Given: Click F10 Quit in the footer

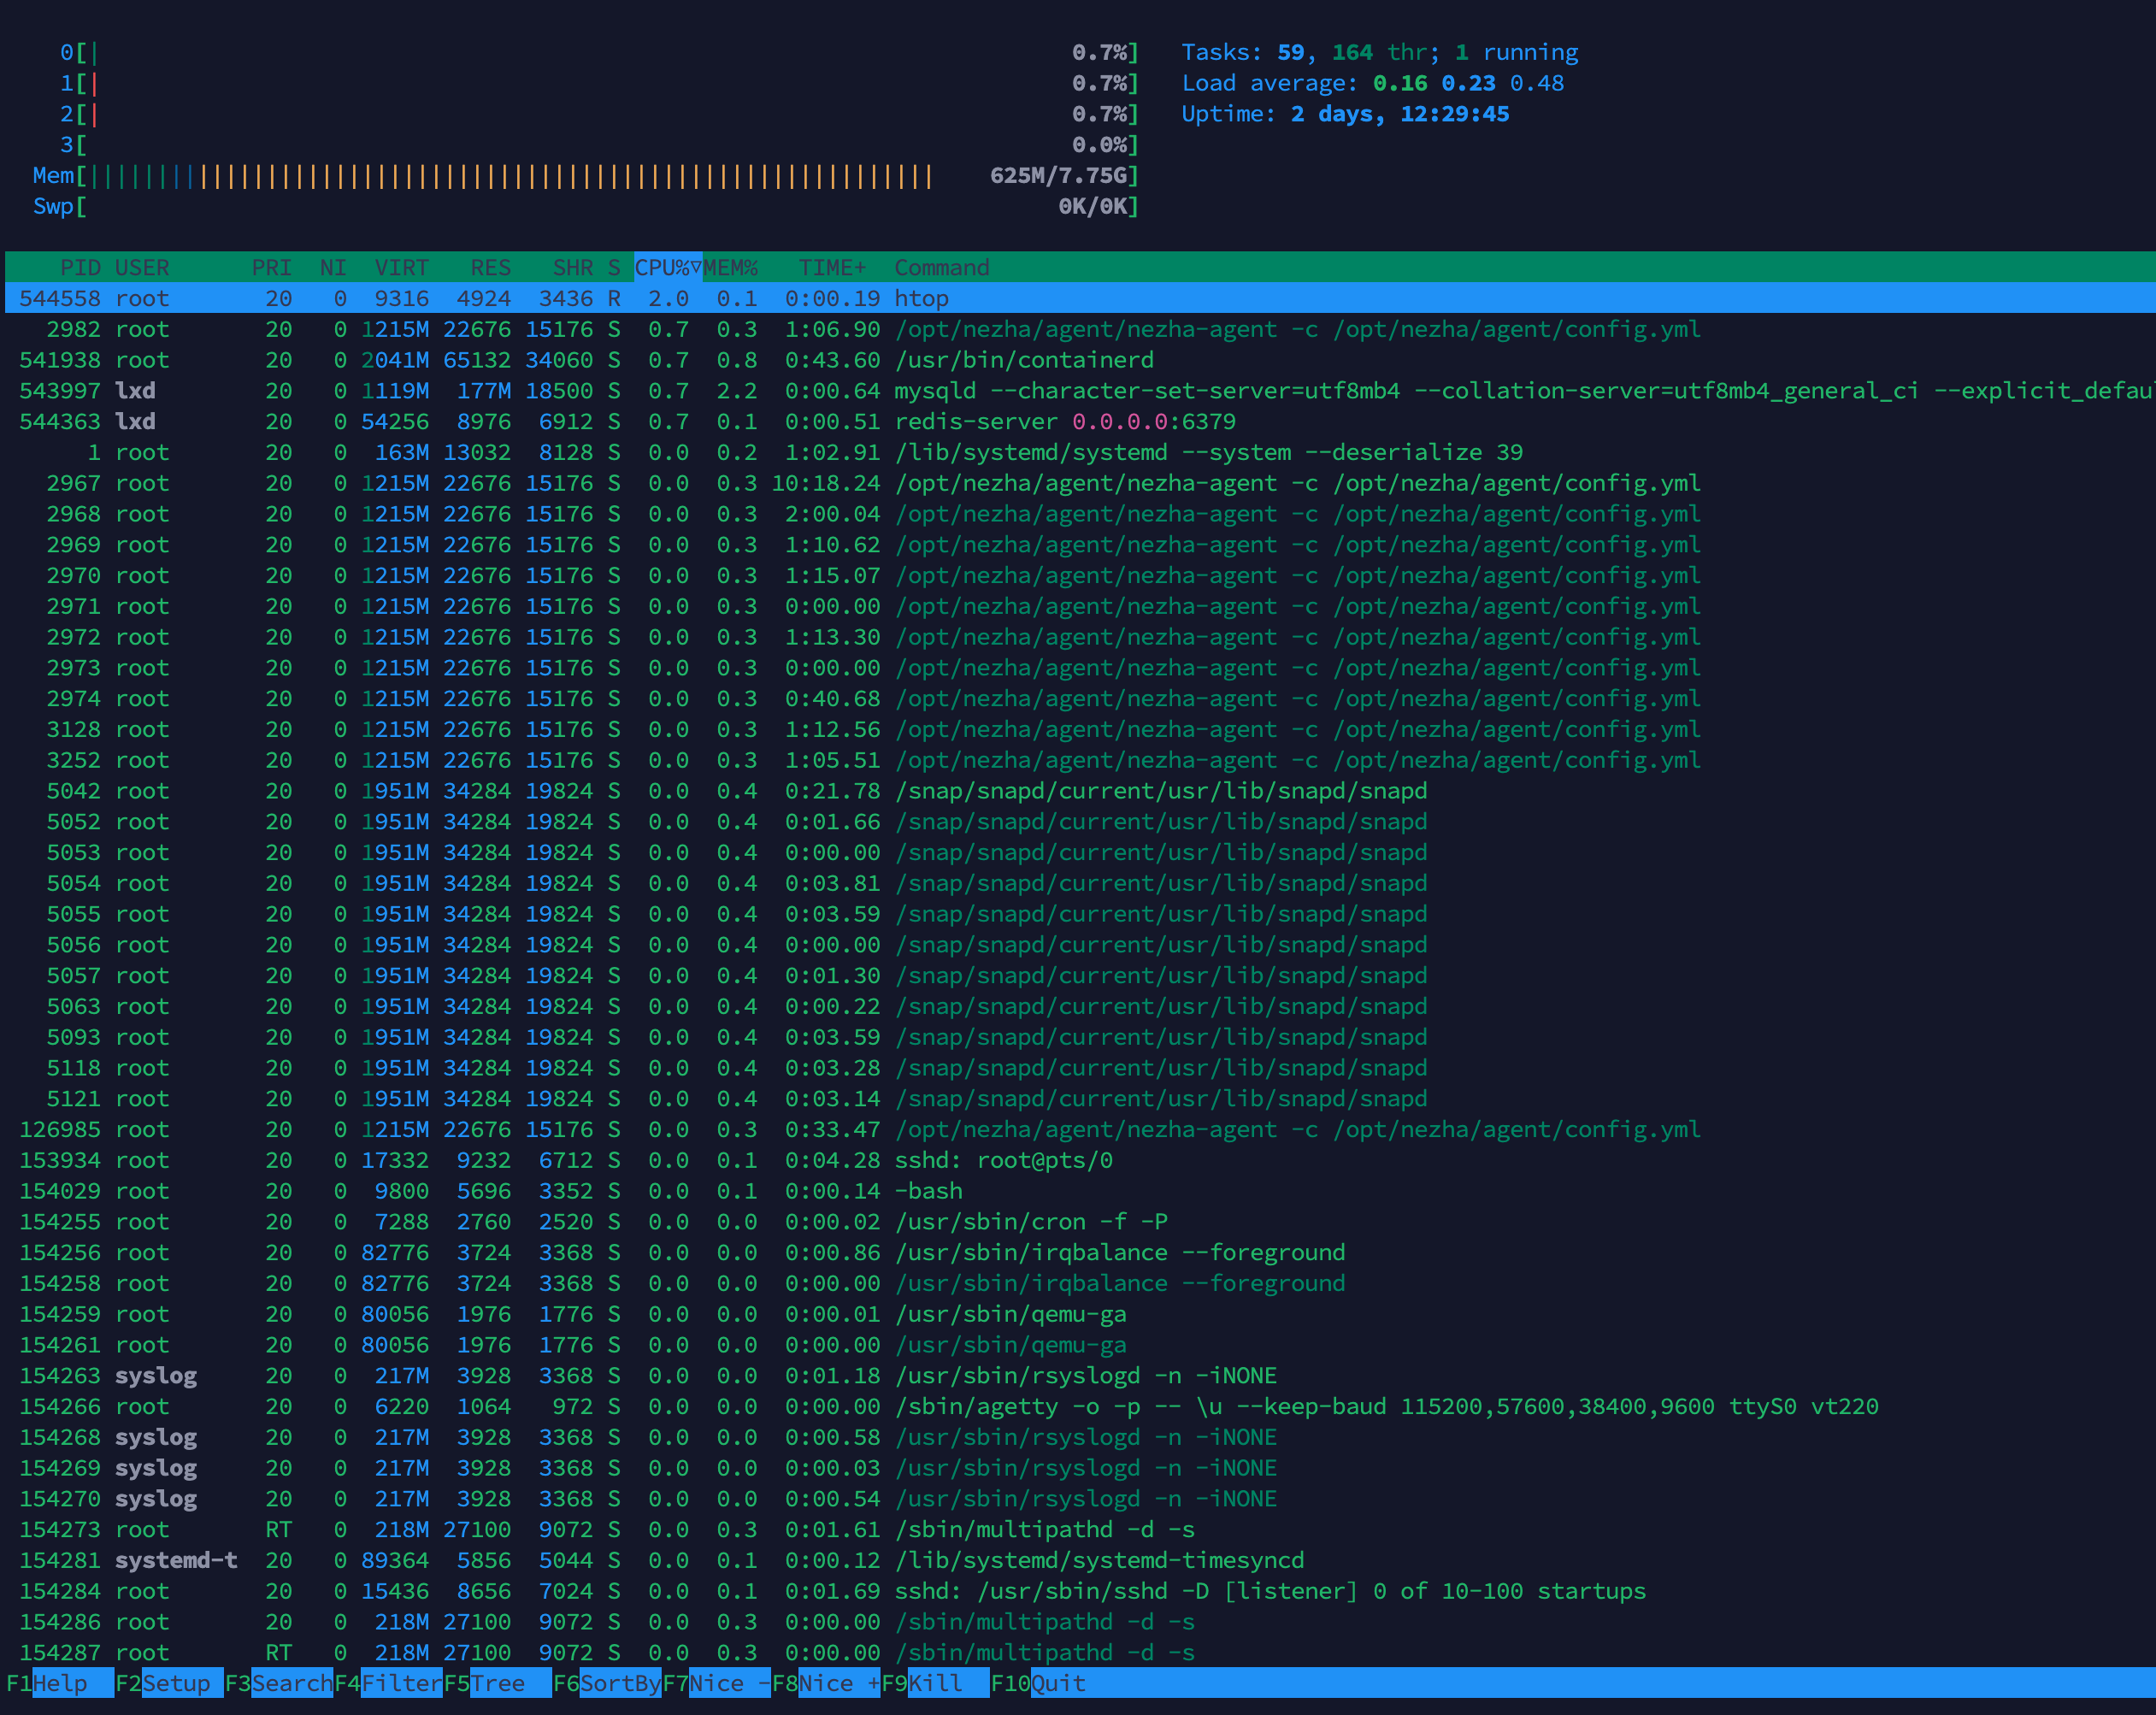Looking at the screenshot, I should [x=1057, y=1683].
